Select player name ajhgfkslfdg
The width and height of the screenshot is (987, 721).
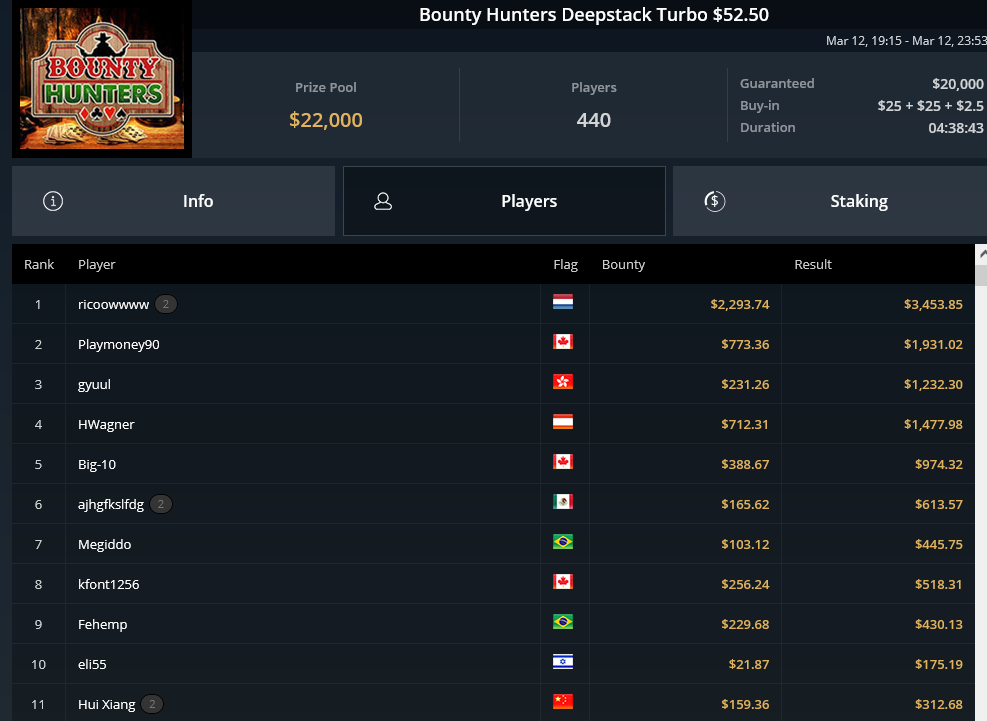tap(111, 504)
